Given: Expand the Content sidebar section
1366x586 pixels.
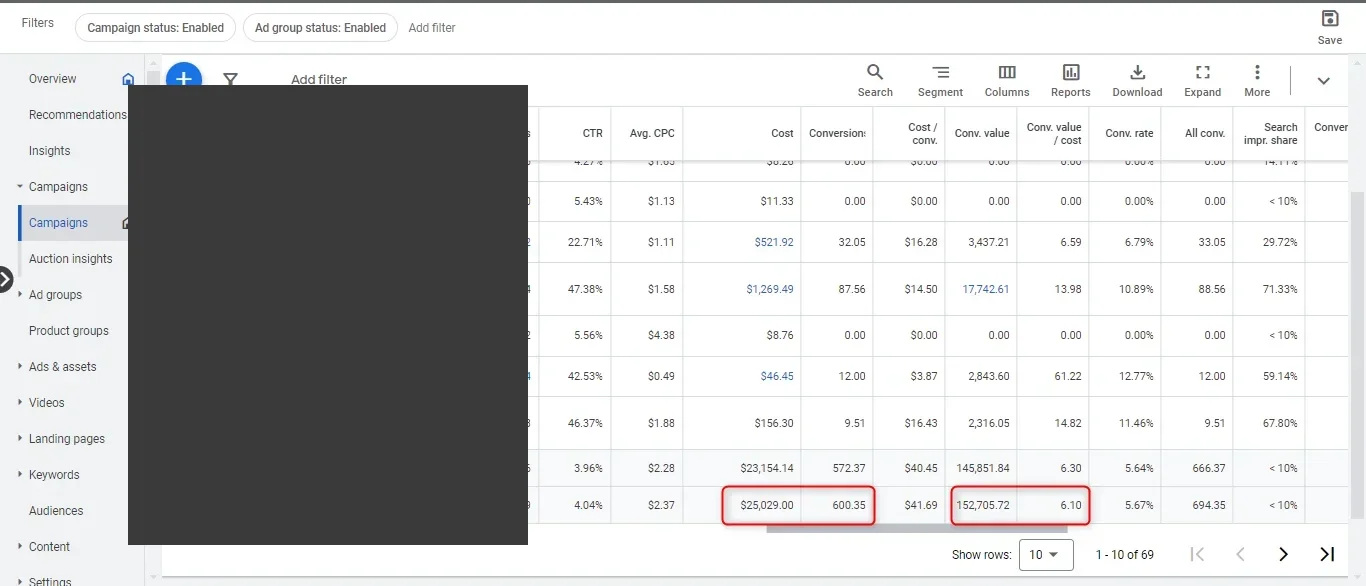Looking at the screenshot, I should [20, 547].
